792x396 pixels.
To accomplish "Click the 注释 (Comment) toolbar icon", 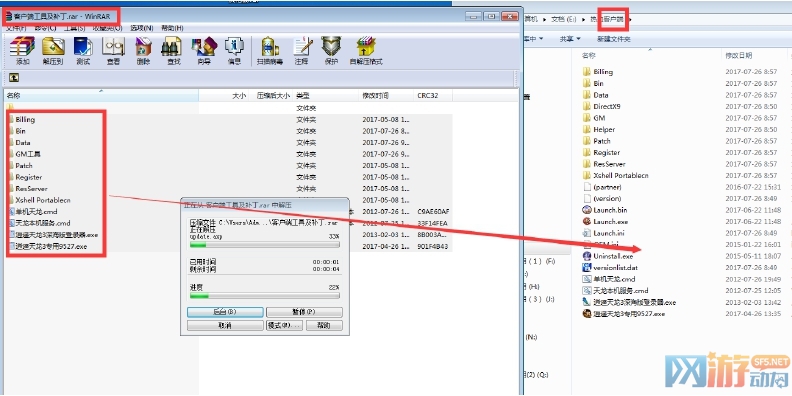I will pos(302,51).
